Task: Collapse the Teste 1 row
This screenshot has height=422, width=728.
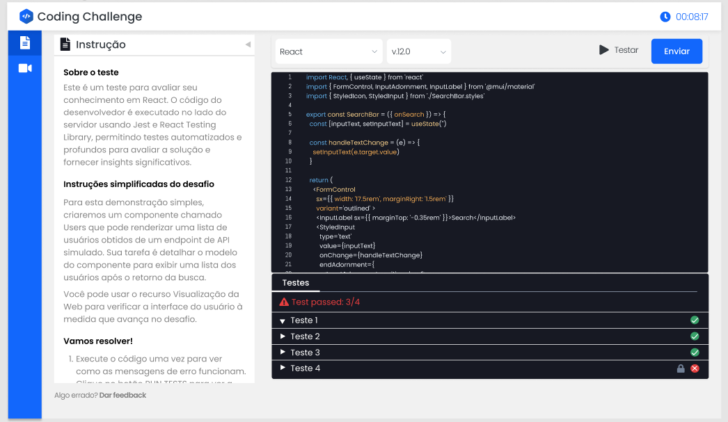Action: [x=283, y=321]
